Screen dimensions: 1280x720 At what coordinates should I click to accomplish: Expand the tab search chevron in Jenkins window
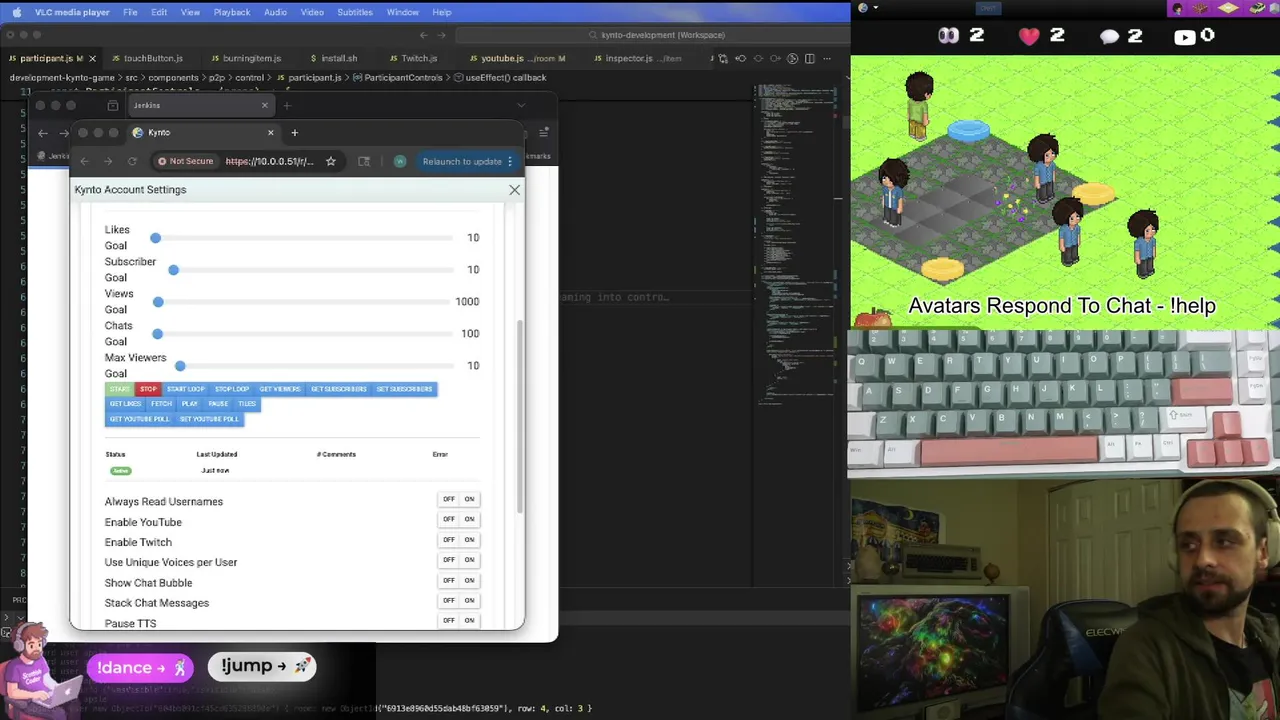(521, 105)
